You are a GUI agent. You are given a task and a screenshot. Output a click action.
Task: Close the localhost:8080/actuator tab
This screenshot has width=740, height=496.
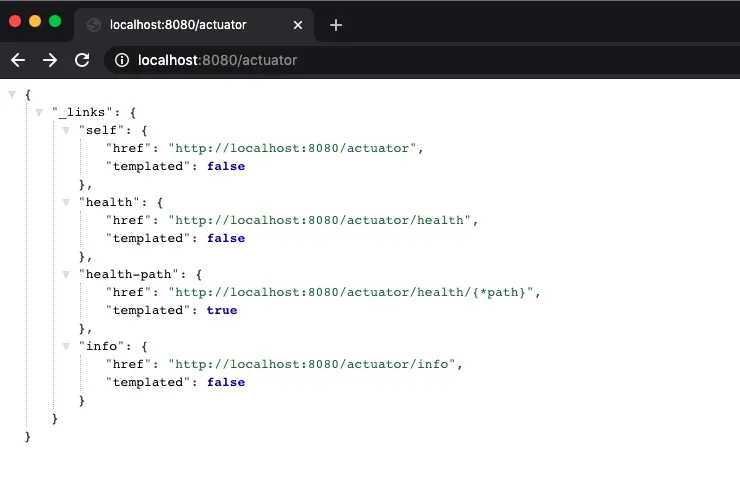click(298, 25)
